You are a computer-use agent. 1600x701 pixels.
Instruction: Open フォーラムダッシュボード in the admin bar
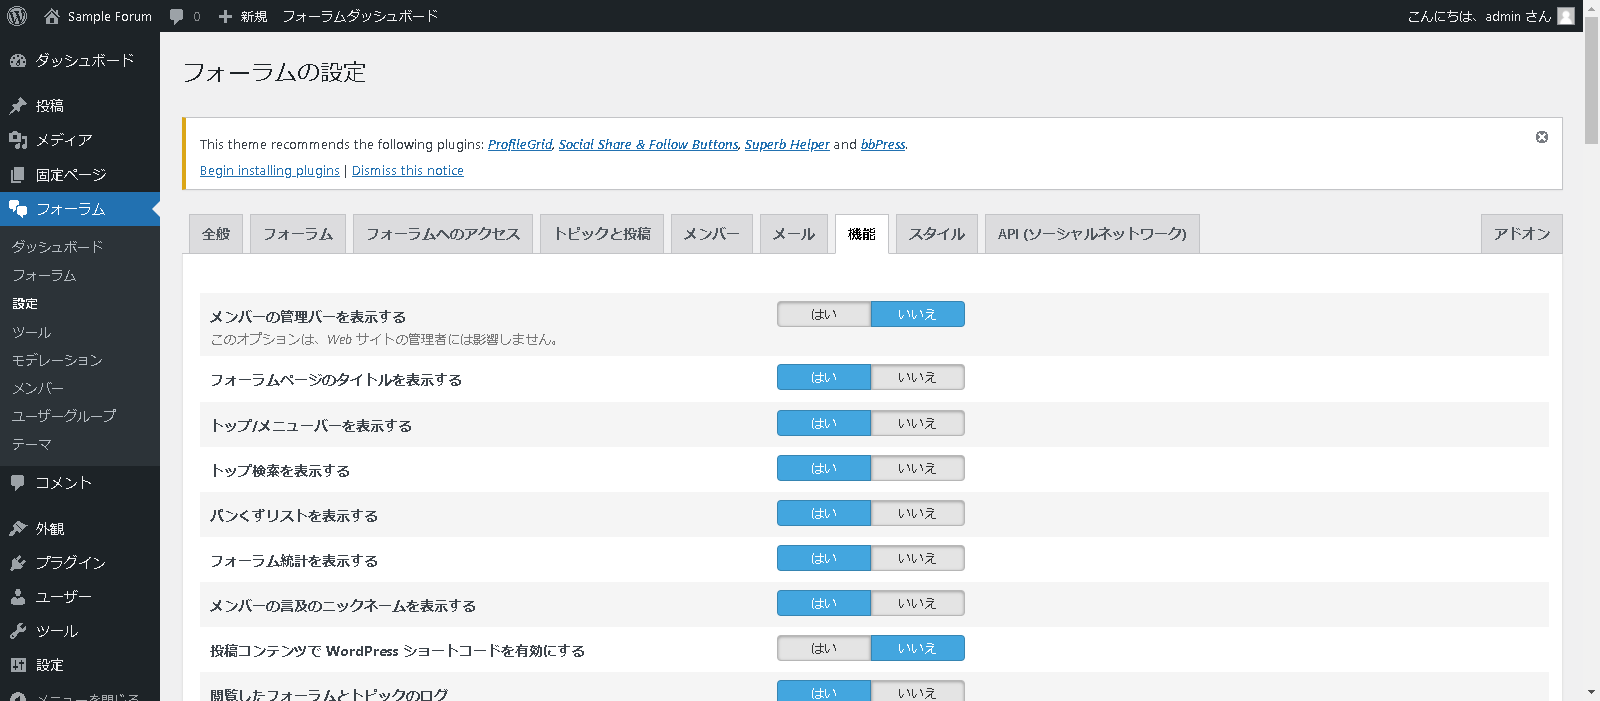360,16
